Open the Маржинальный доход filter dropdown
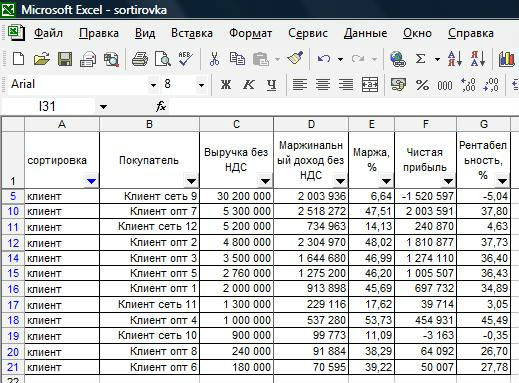This screenshot has width=519, height=383. point(340,181)
